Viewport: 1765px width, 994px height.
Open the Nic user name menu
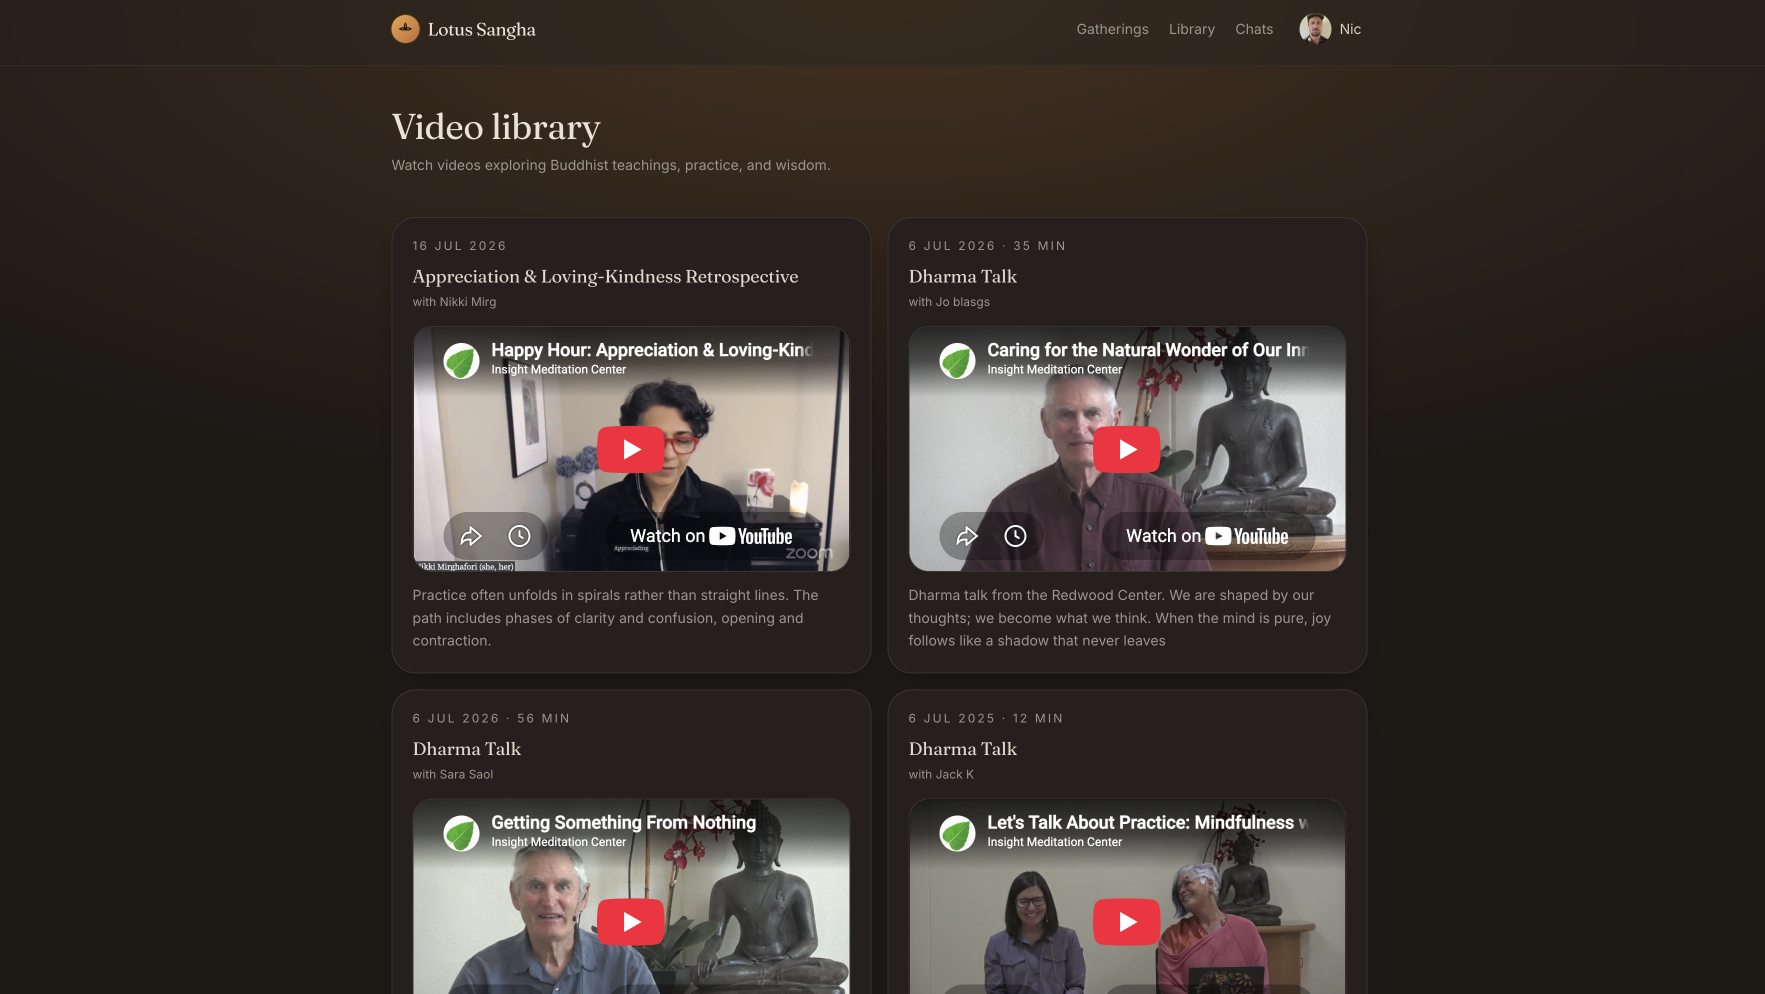click(x=1350, y=29)
